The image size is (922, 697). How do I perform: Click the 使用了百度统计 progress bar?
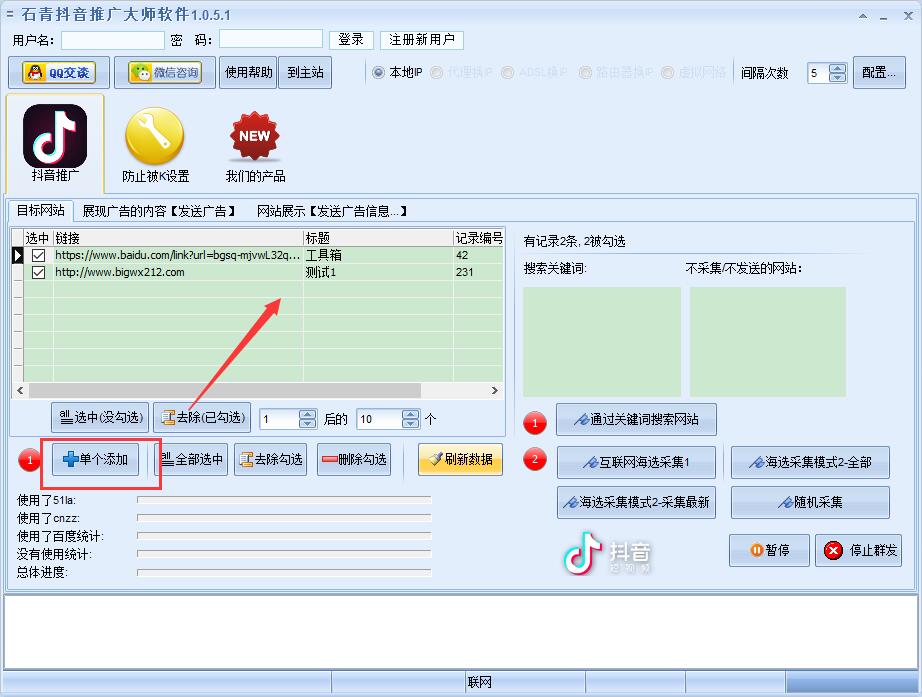[x=284, y=536]
